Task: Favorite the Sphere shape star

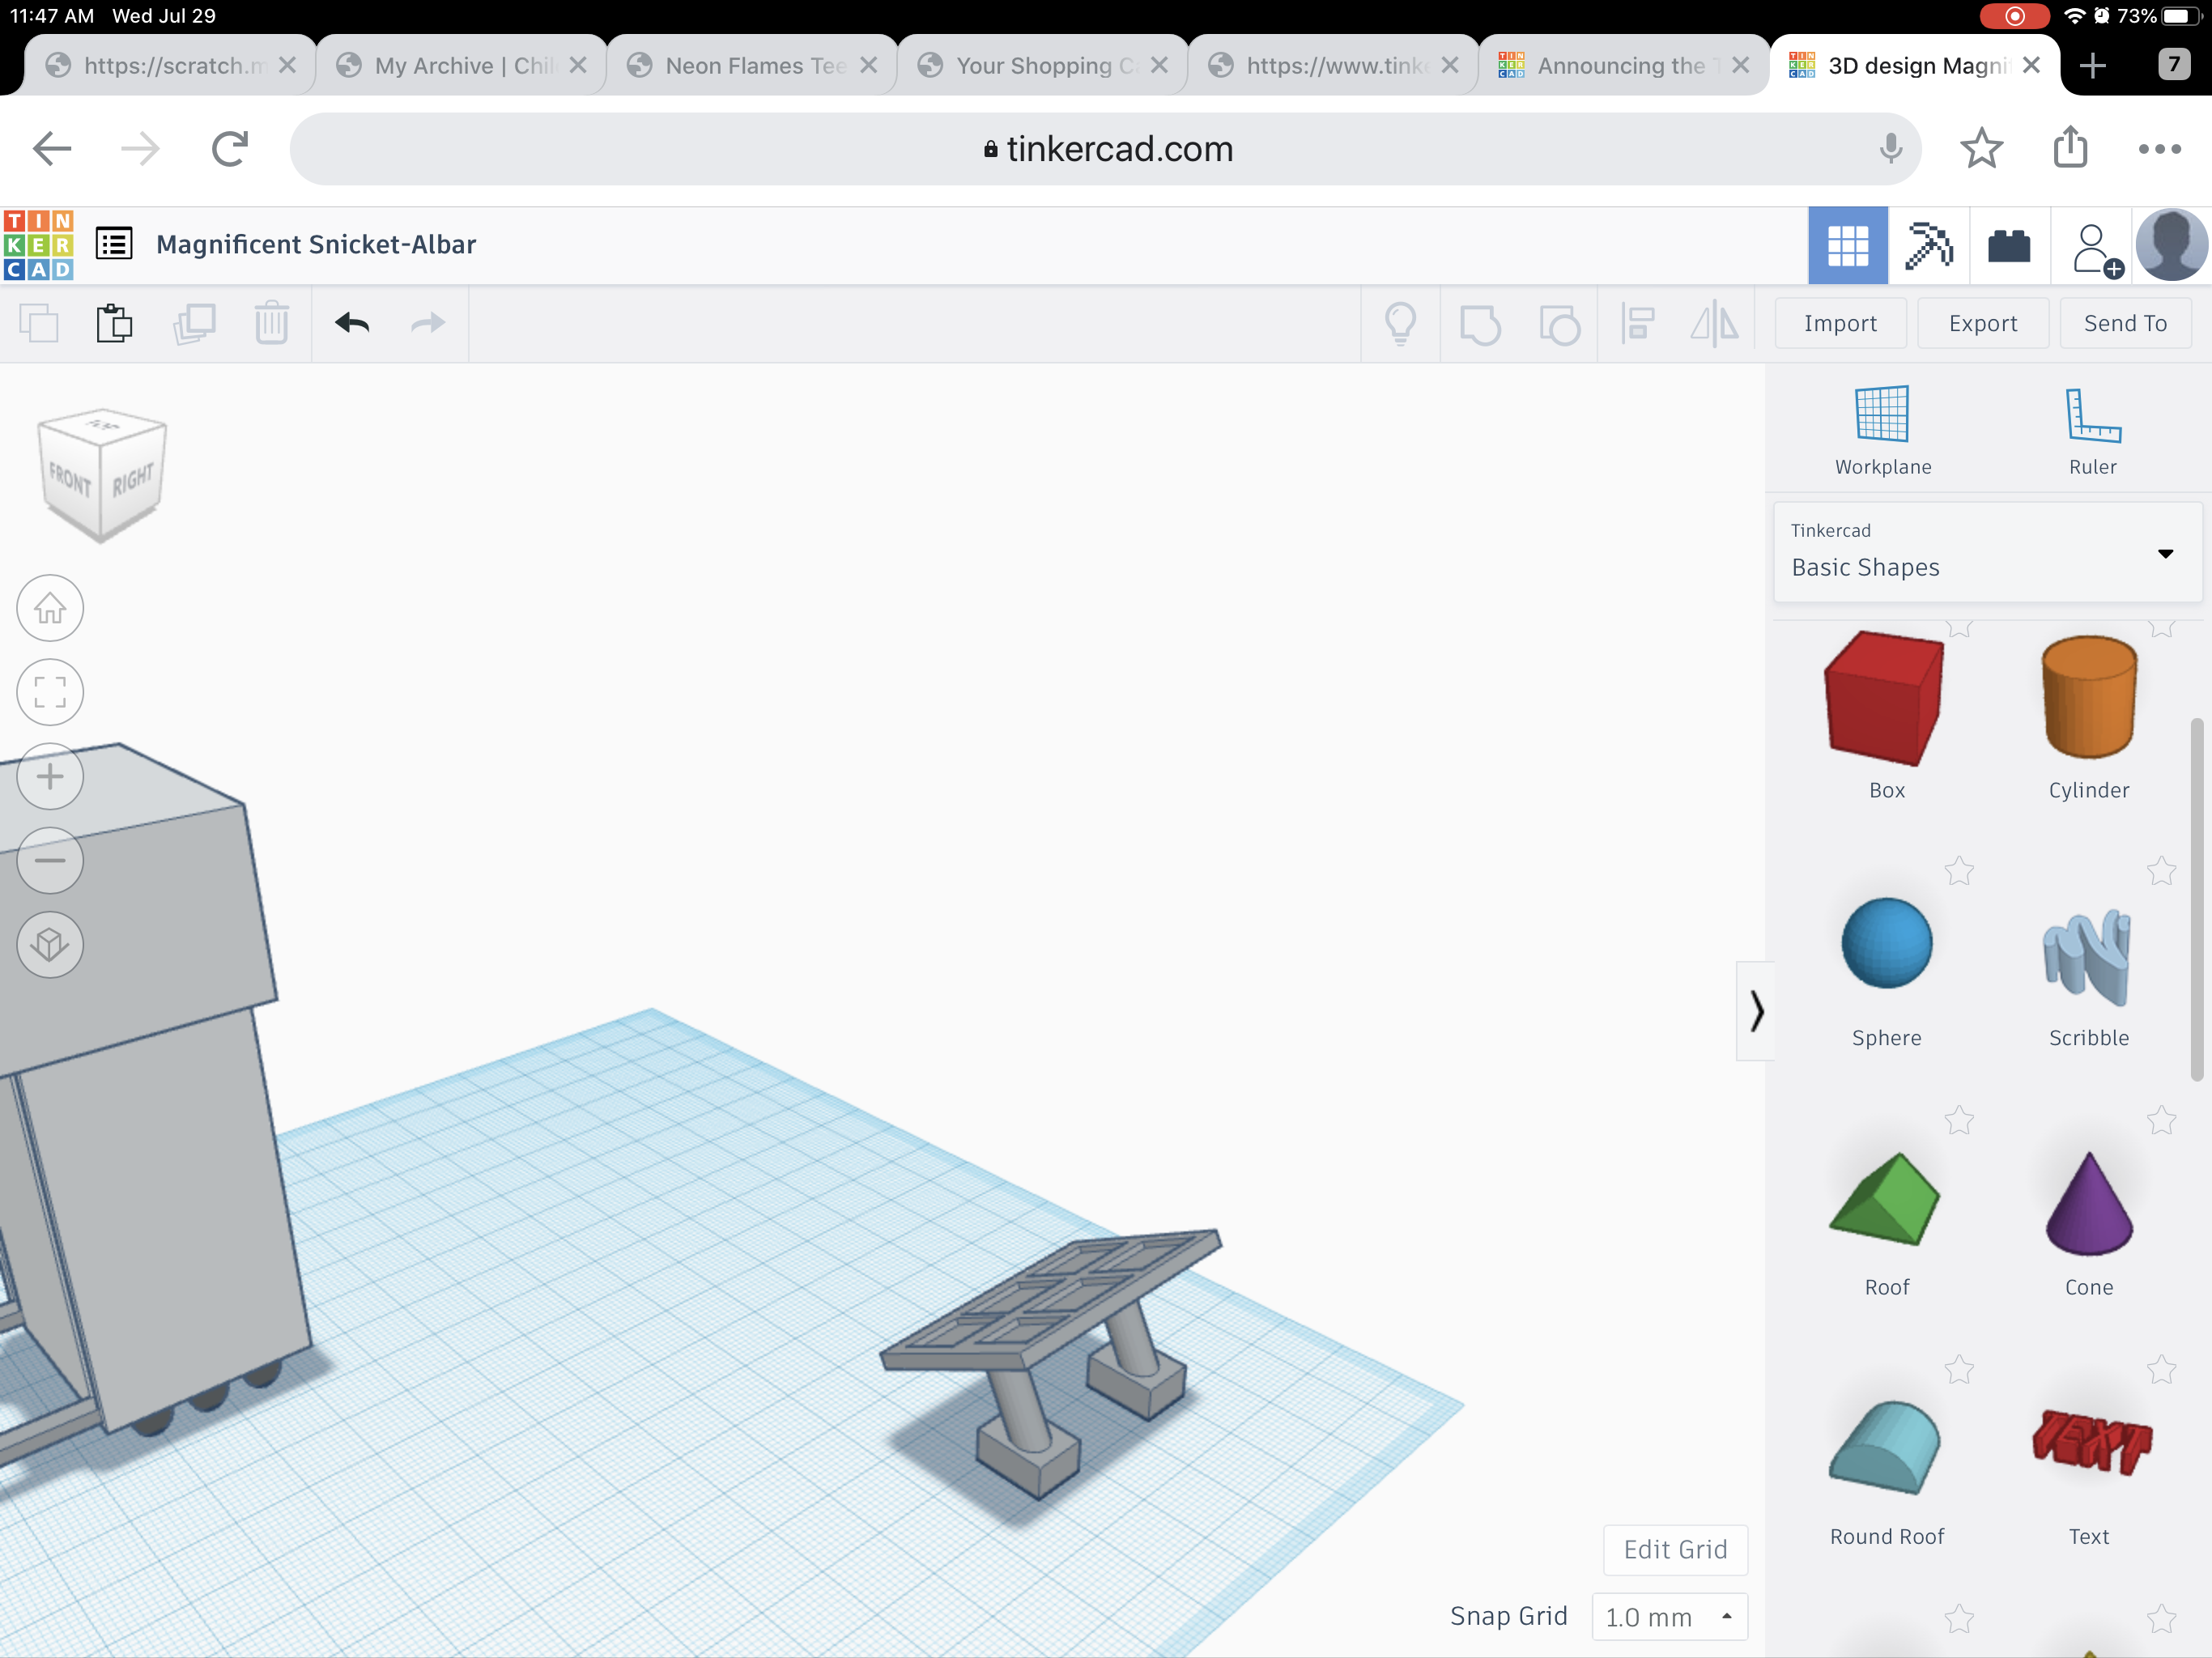Action: coord(1959,871)
